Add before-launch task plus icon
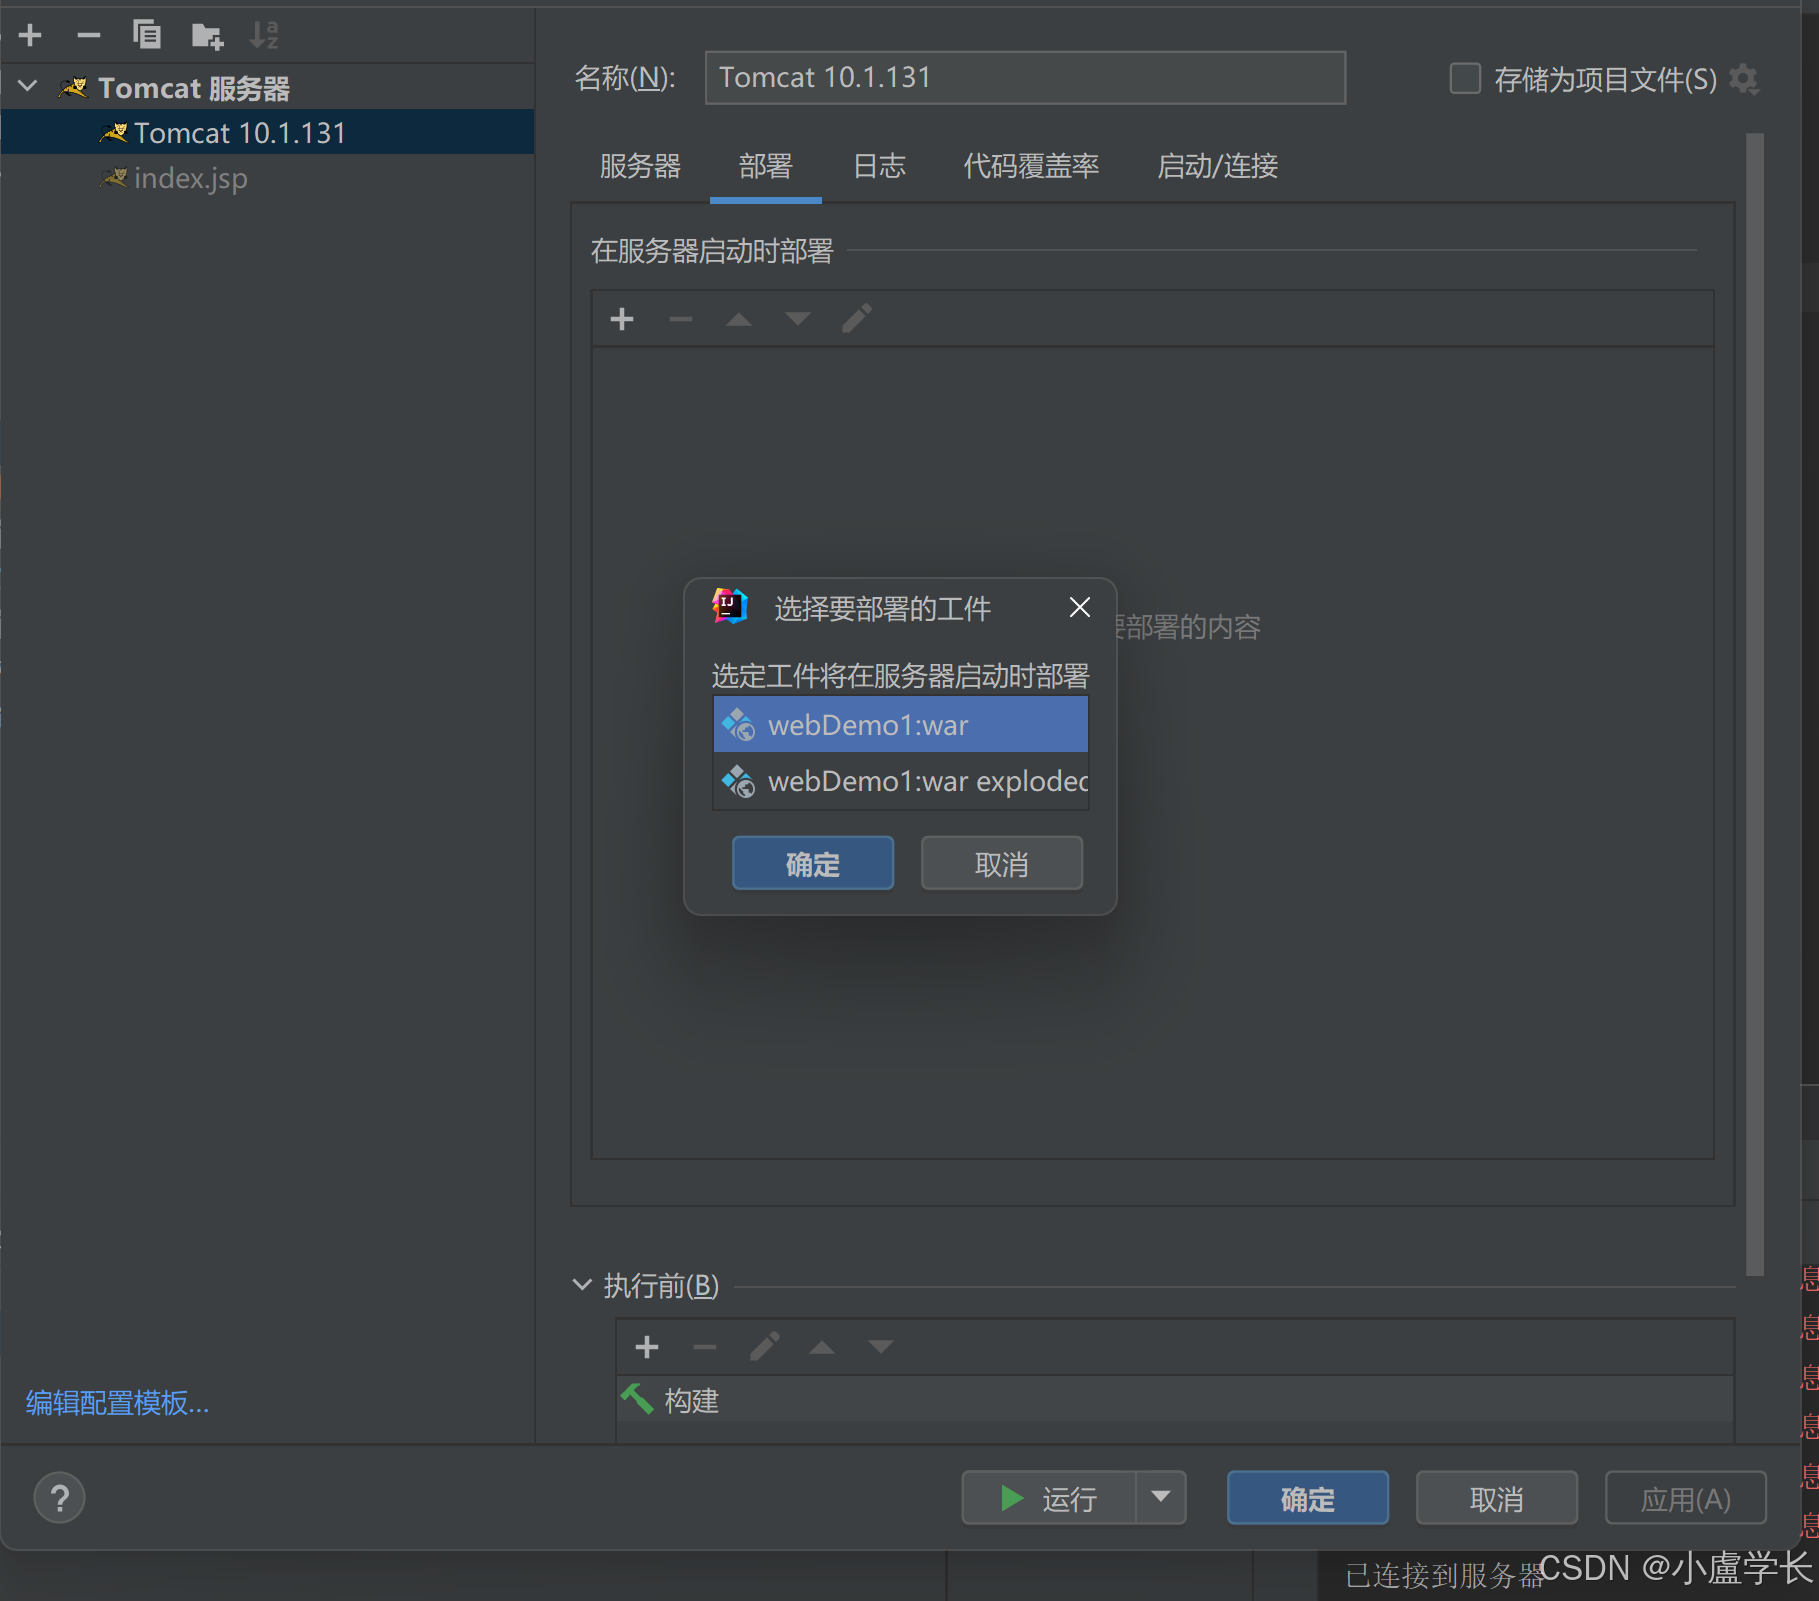1819x1601 pixels. click(647, 1347)
